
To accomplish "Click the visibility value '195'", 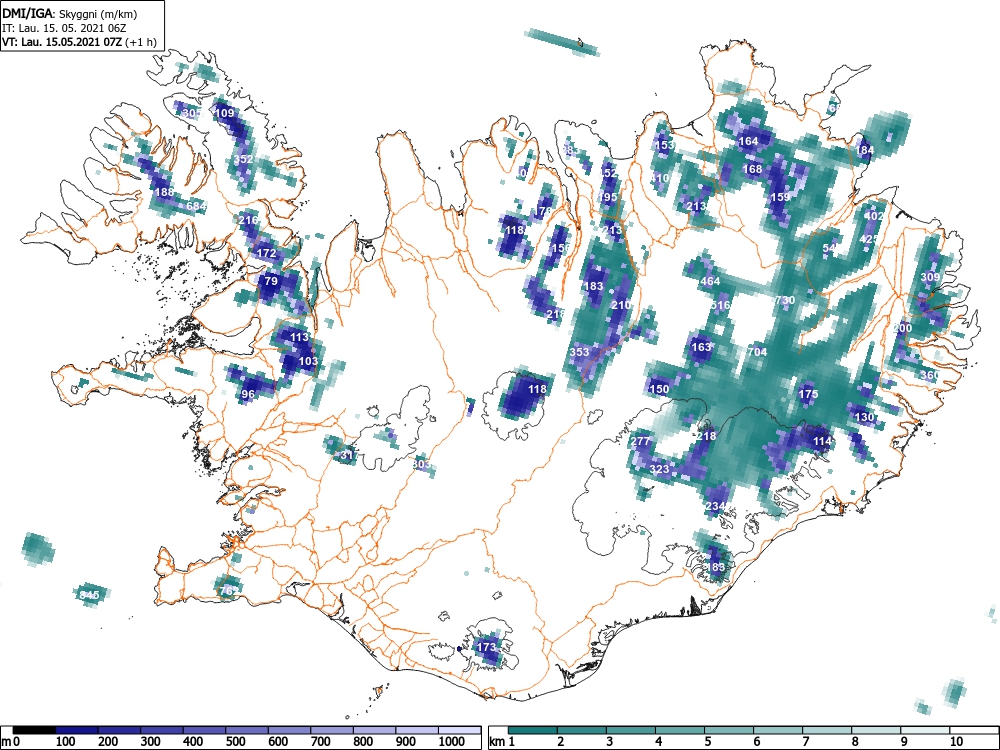I will (608, 197).
